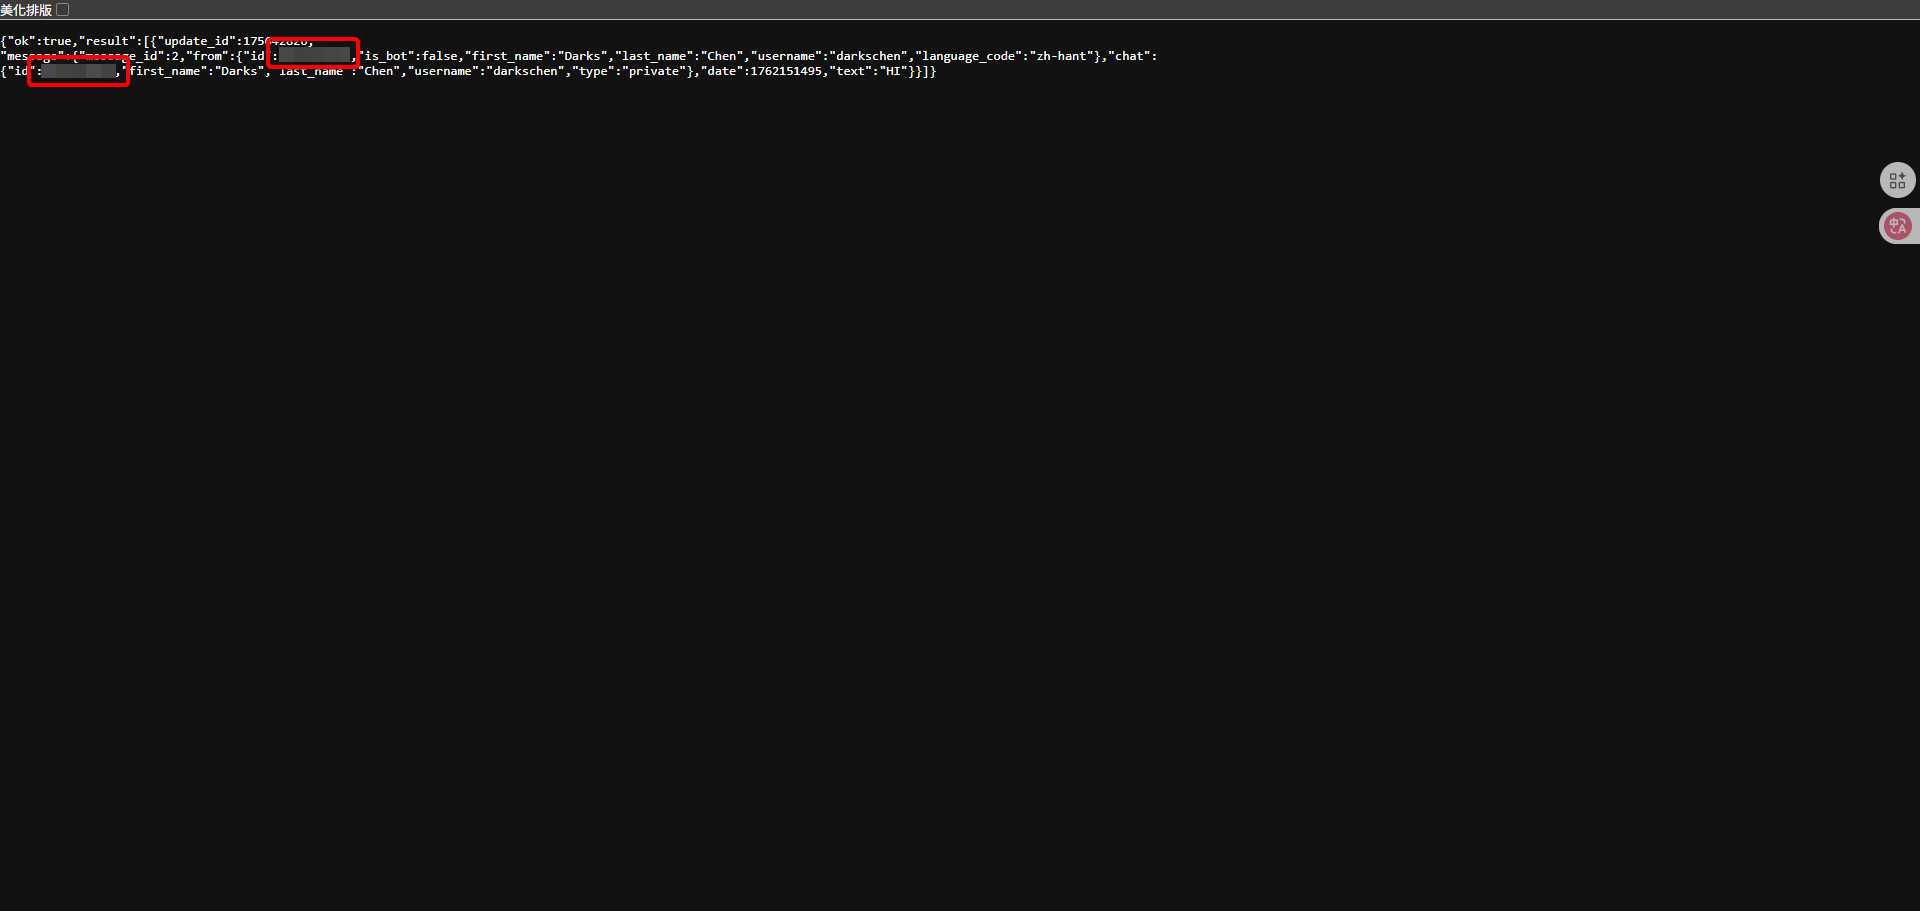Viewport: 1920px width, 911px height.
Task: Click the redacted from id box
Action: 313,53
